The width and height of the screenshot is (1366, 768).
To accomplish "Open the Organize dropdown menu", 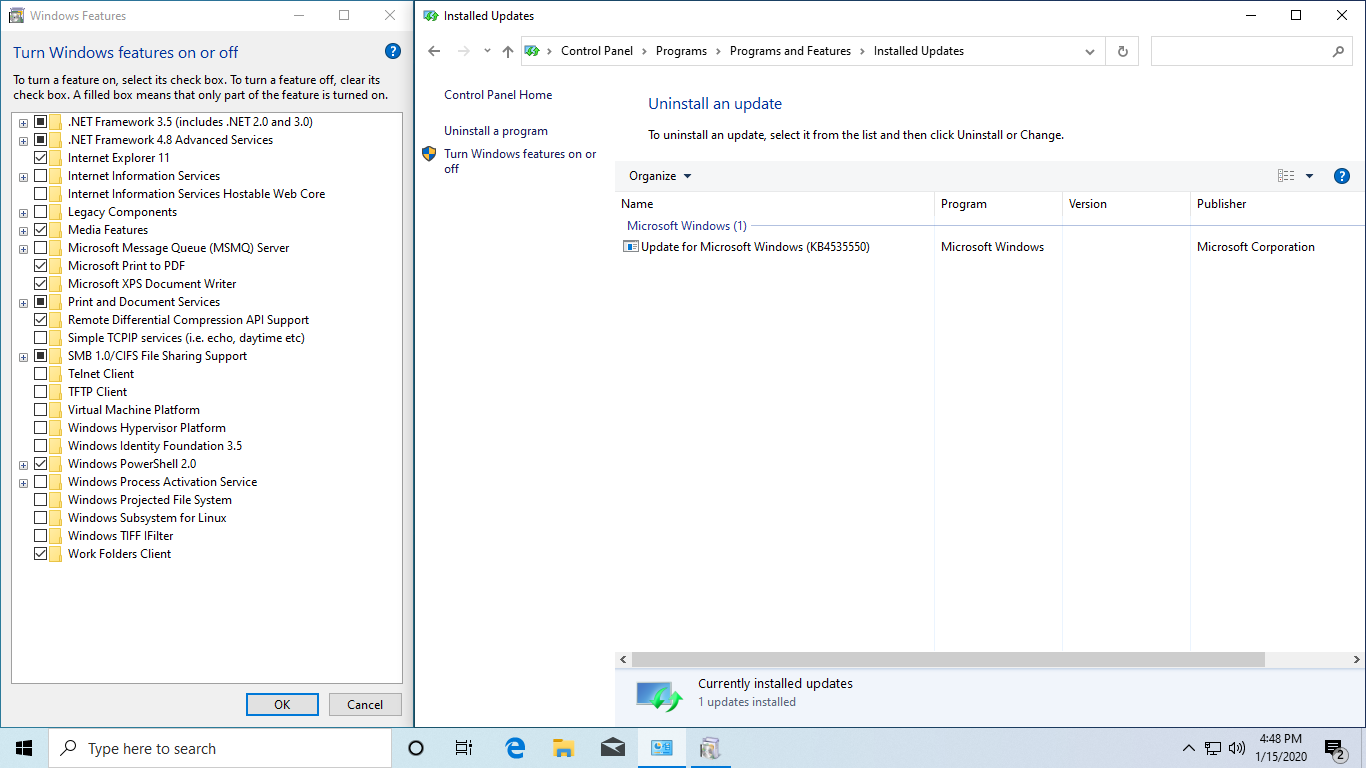I will tap(660, 176).
